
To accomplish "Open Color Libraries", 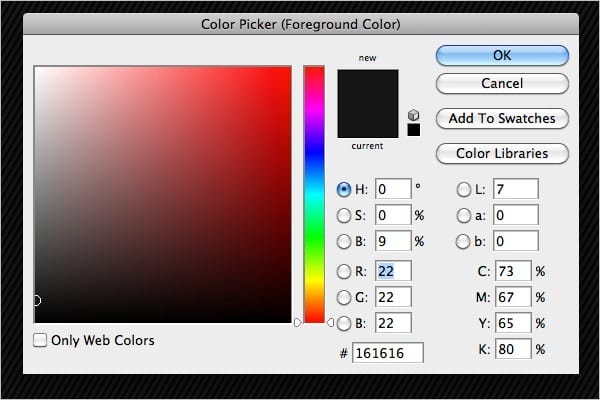I will coord(502,153).
